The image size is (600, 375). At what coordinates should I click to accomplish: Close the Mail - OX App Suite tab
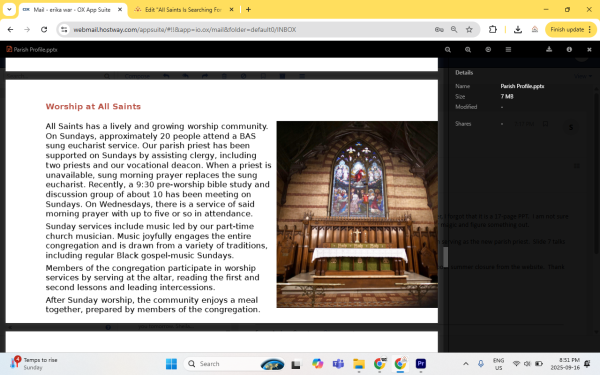(120, 10)
